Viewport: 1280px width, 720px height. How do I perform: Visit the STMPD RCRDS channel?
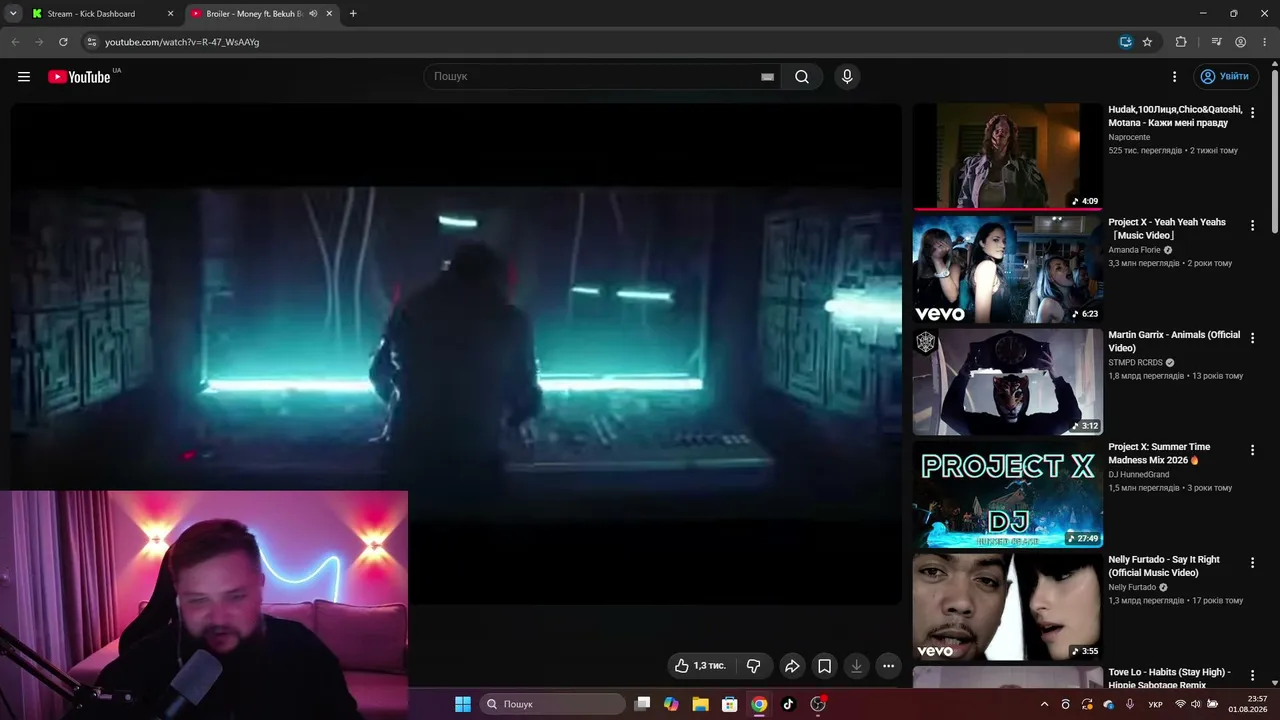pyautogui.click(x=1135, y=363)
